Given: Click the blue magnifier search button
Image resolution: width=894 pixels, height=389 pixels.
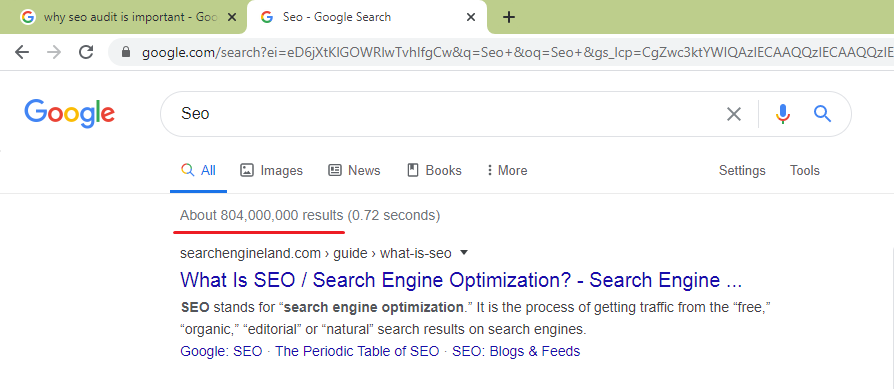Looking at the screenshot, I should coord(822,114).
